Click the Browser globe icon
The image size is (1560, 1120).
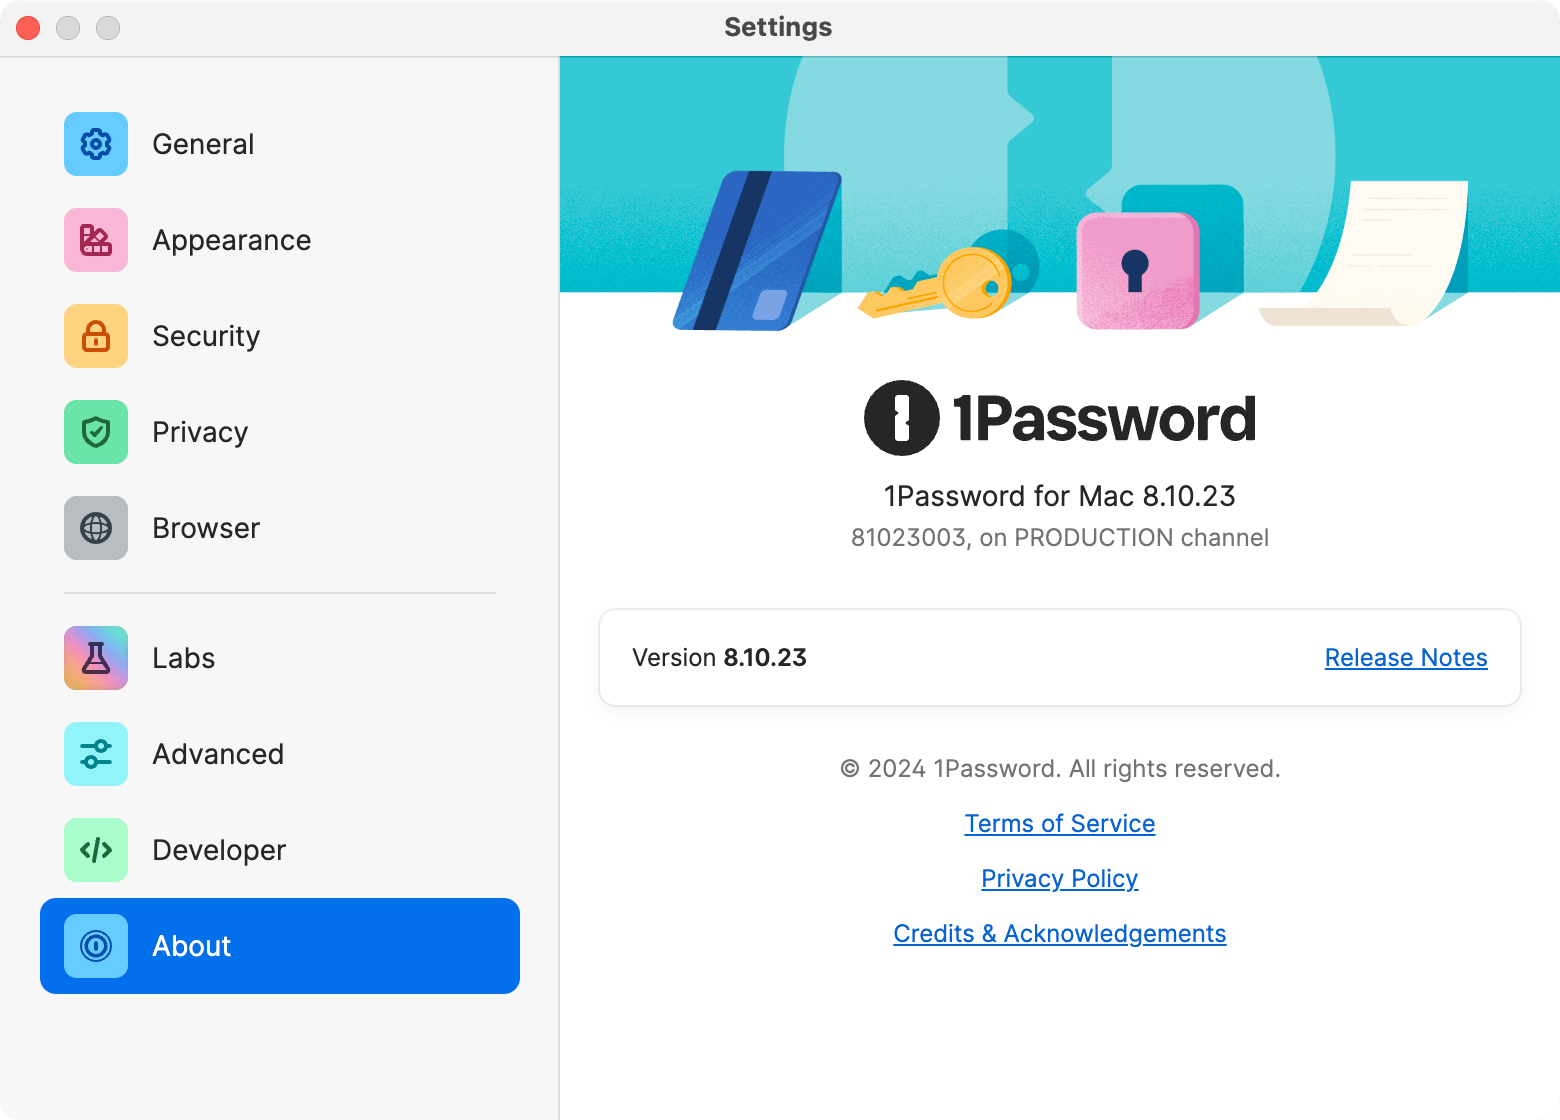pyautogui.click(x=96, y=528)
